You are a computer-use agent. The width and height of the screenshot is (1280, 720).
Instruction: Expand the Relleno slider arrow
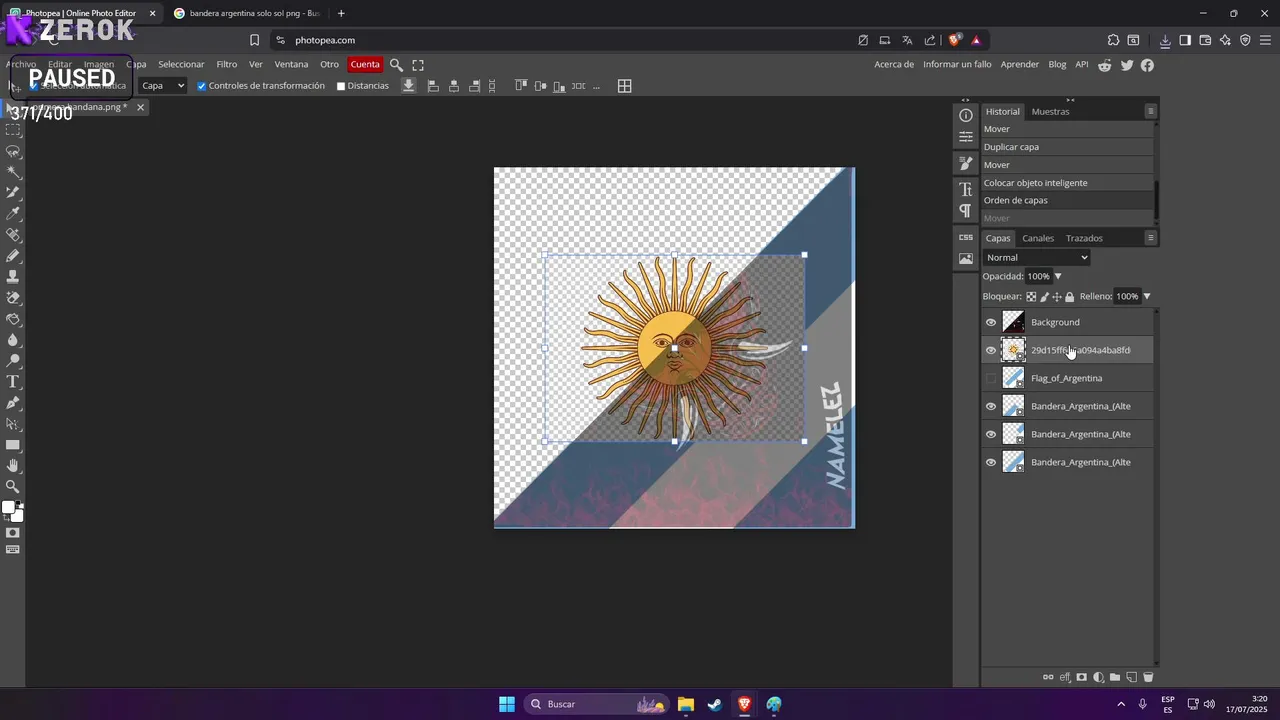(x=1147, y=296)
